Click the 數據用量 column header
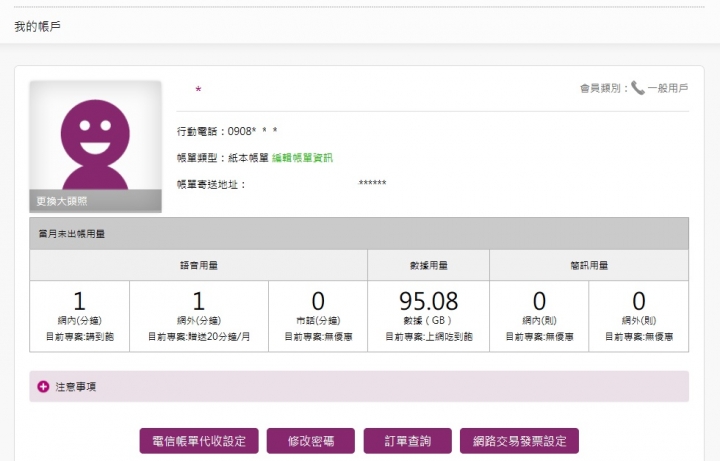This screenshot has height=461, width=720. point(428,265)
